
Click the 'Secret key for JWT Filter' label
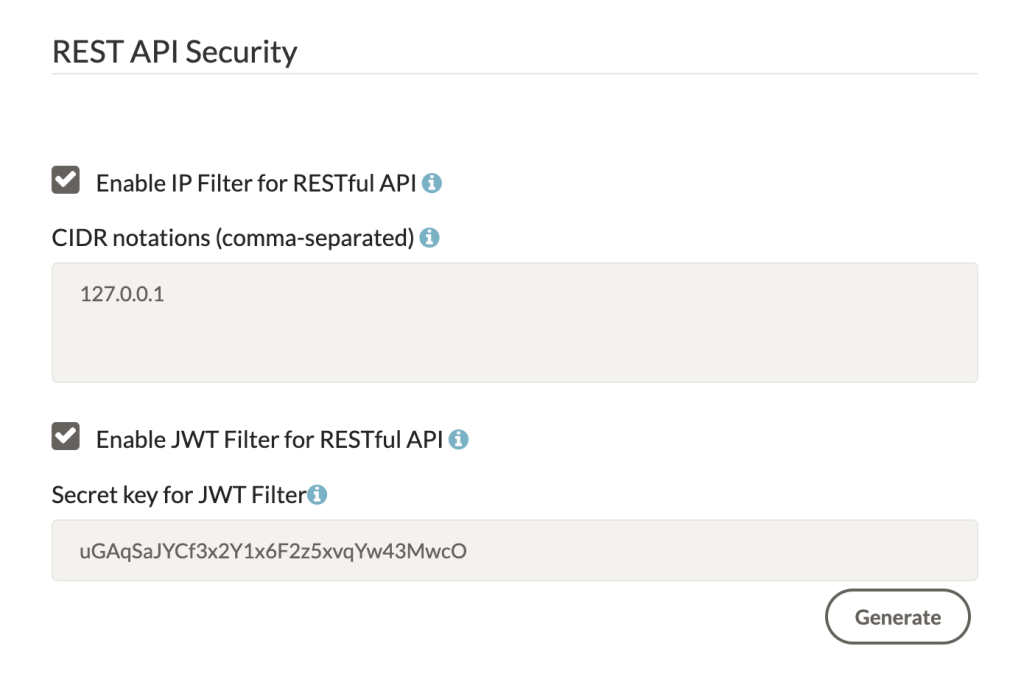[179, 495]
